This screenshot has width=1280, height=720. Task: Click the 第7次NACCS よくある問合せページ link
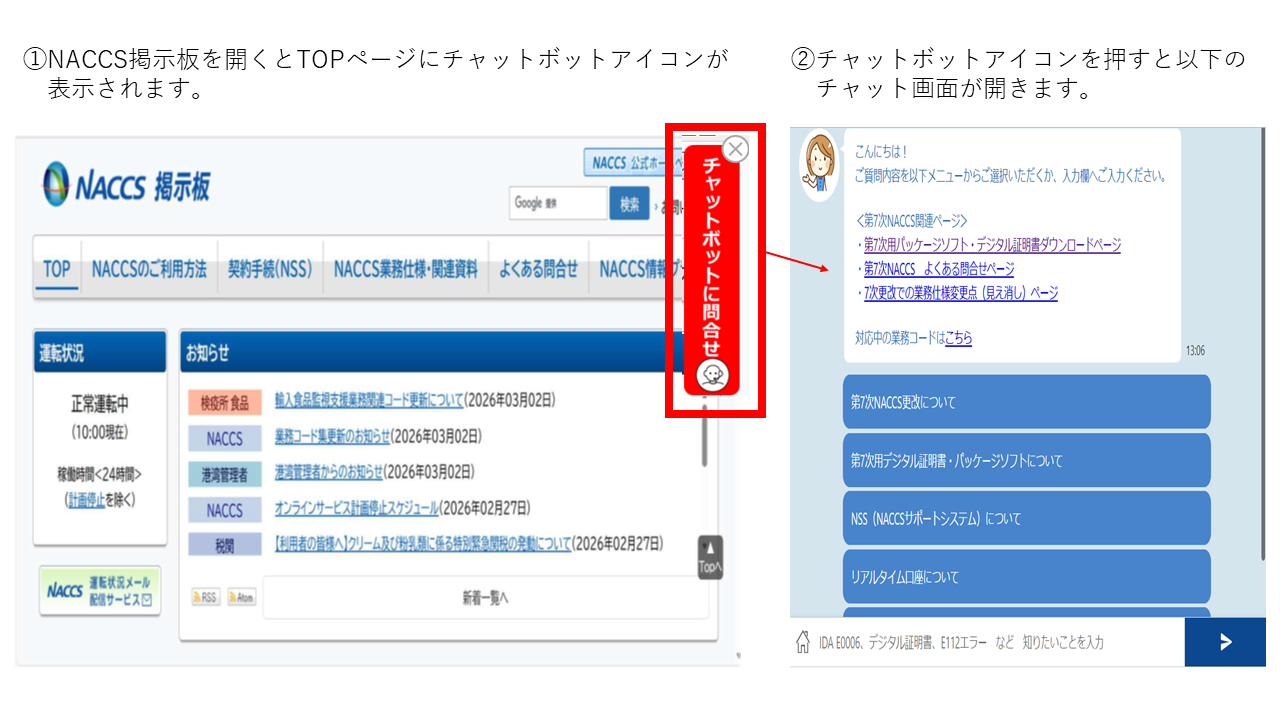[939, 269]
